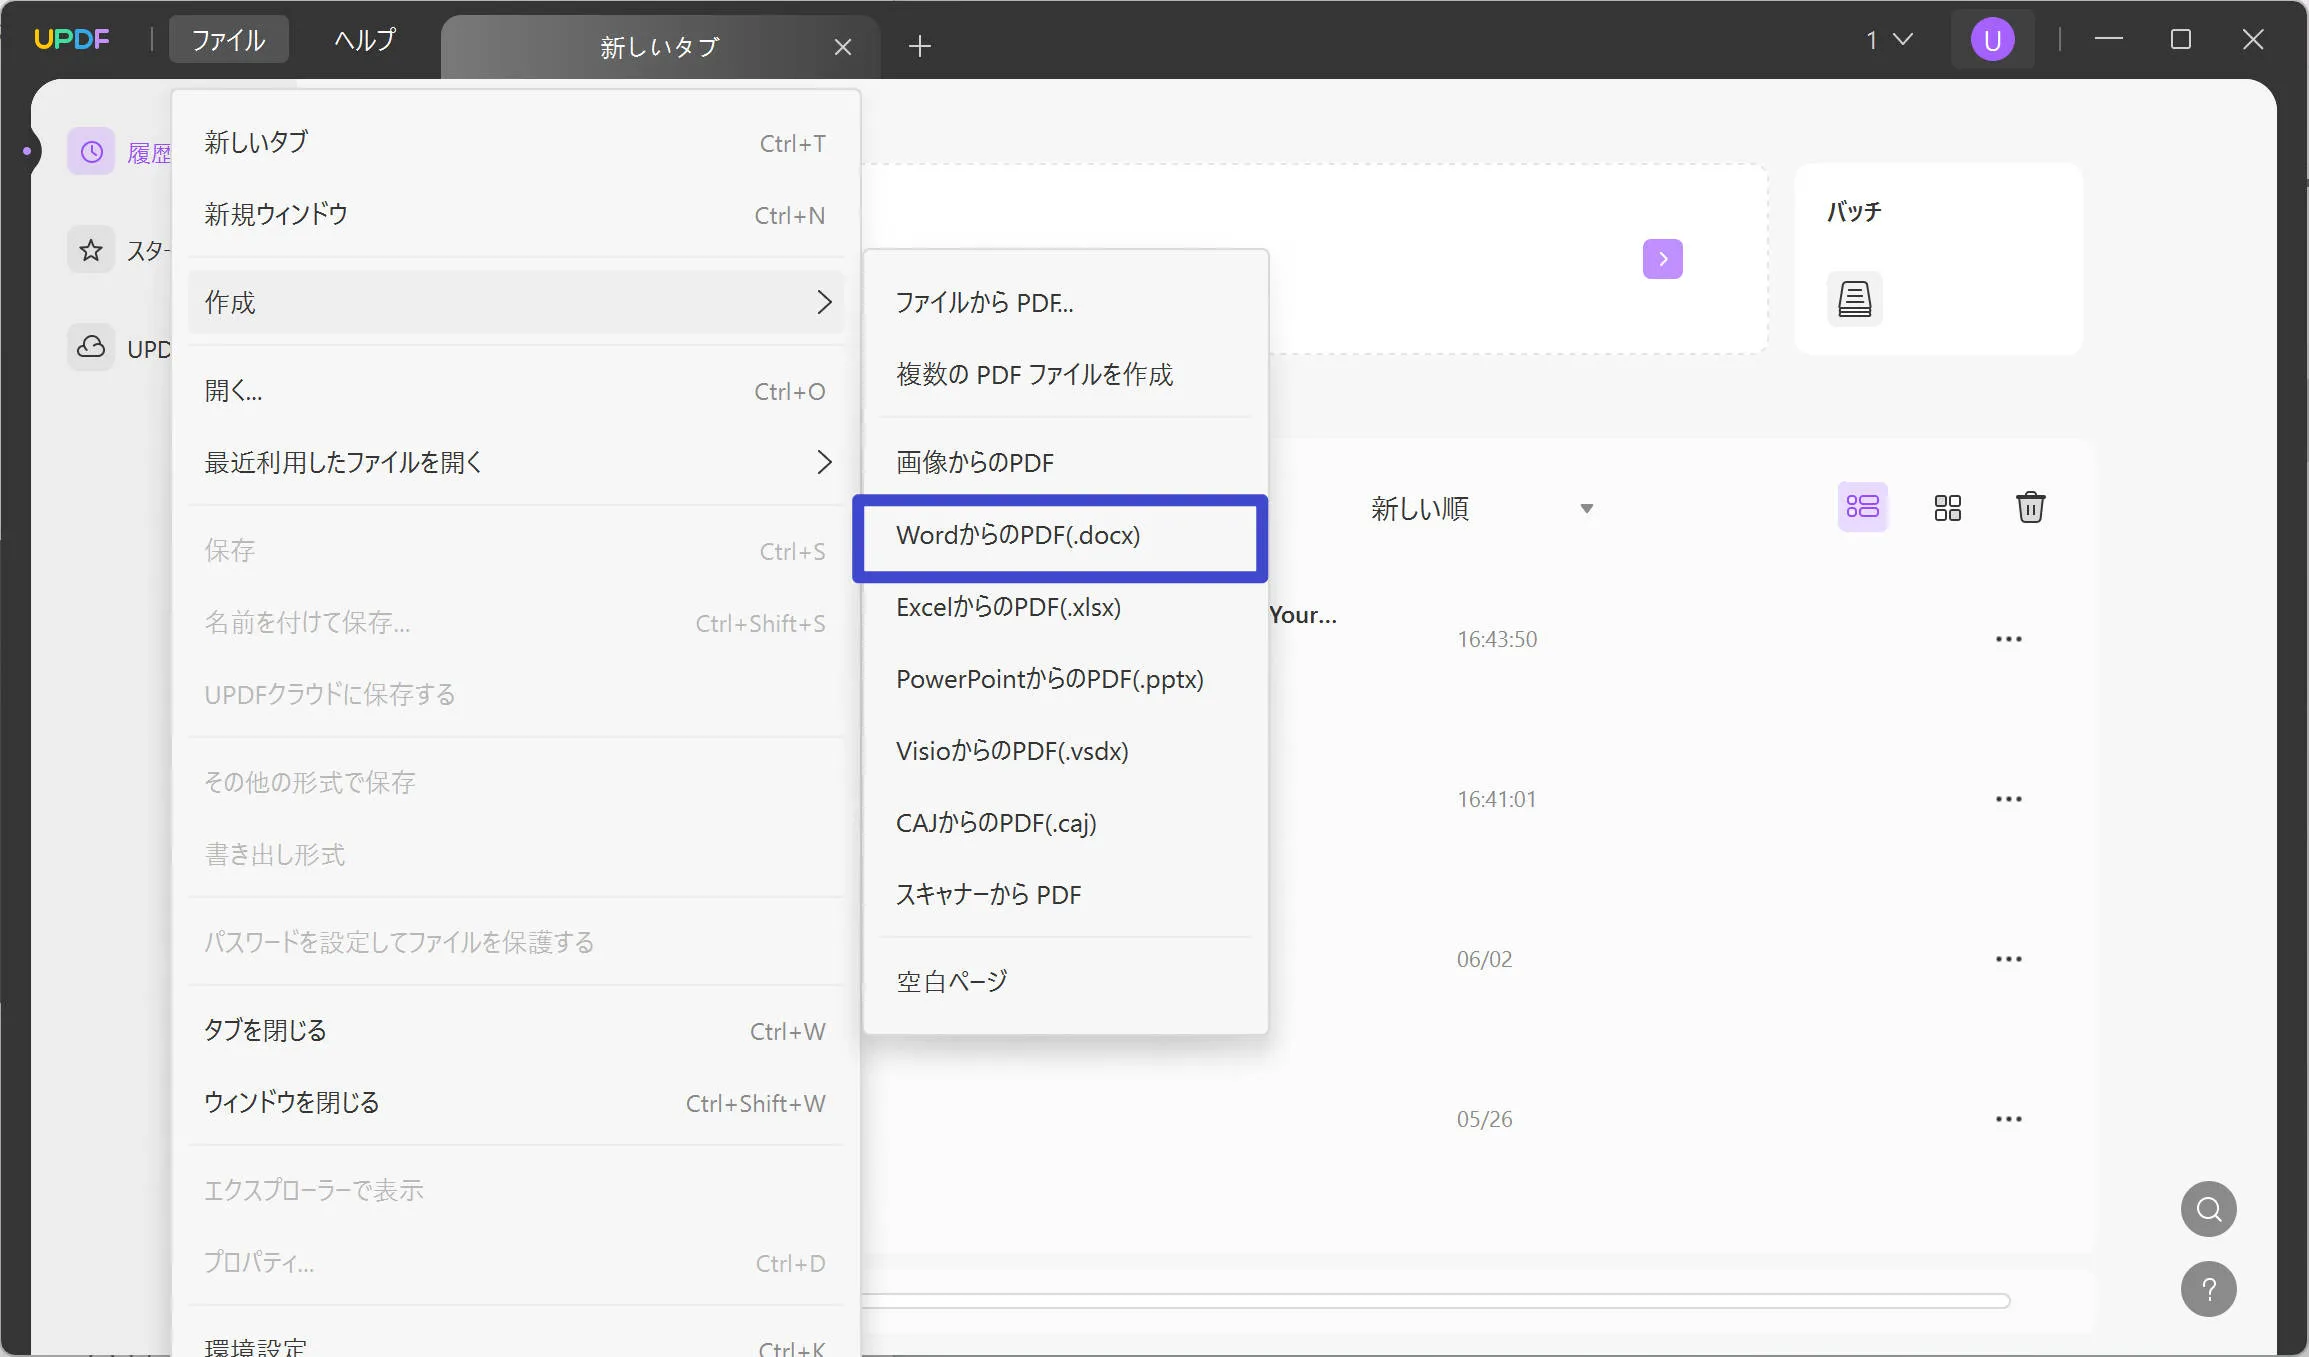Choose スキャナーから PDF option

point(1066,895)
